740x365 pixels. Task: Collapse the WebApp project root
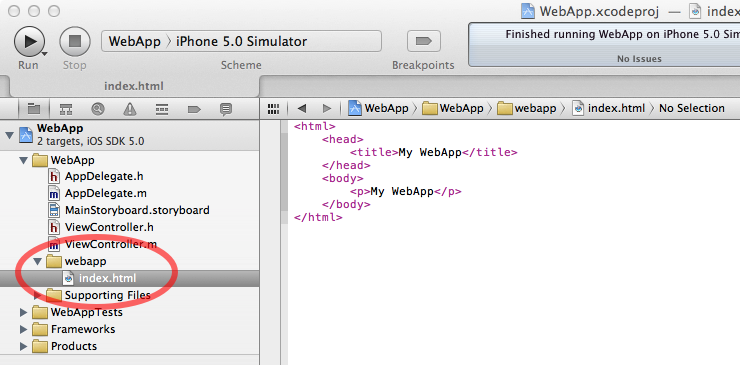[8, 136]
